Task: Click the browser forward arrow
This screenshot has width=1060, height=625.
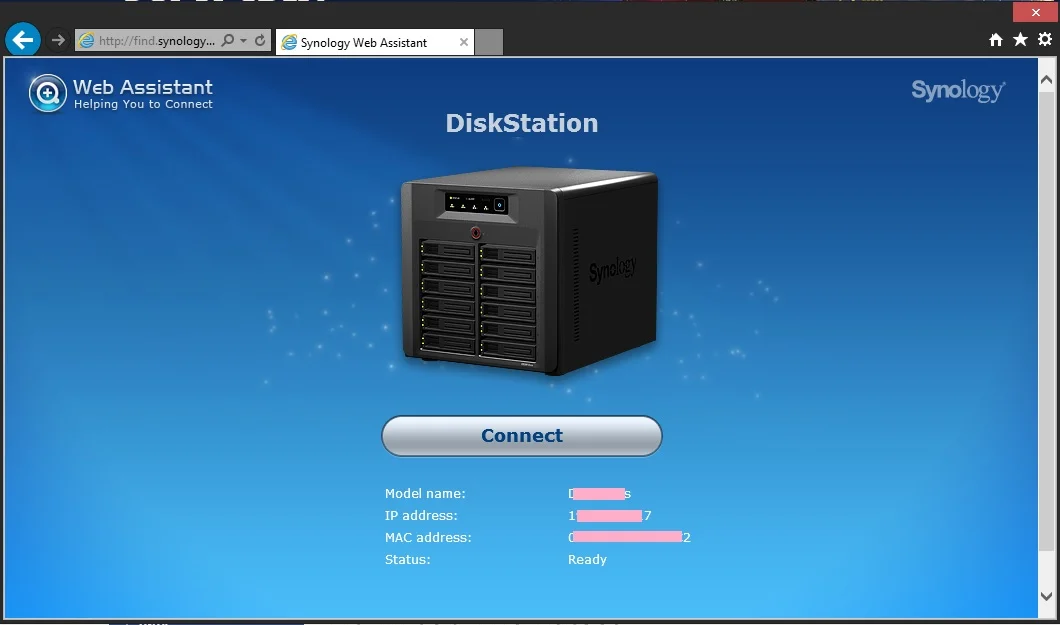Action: [59, 41]
